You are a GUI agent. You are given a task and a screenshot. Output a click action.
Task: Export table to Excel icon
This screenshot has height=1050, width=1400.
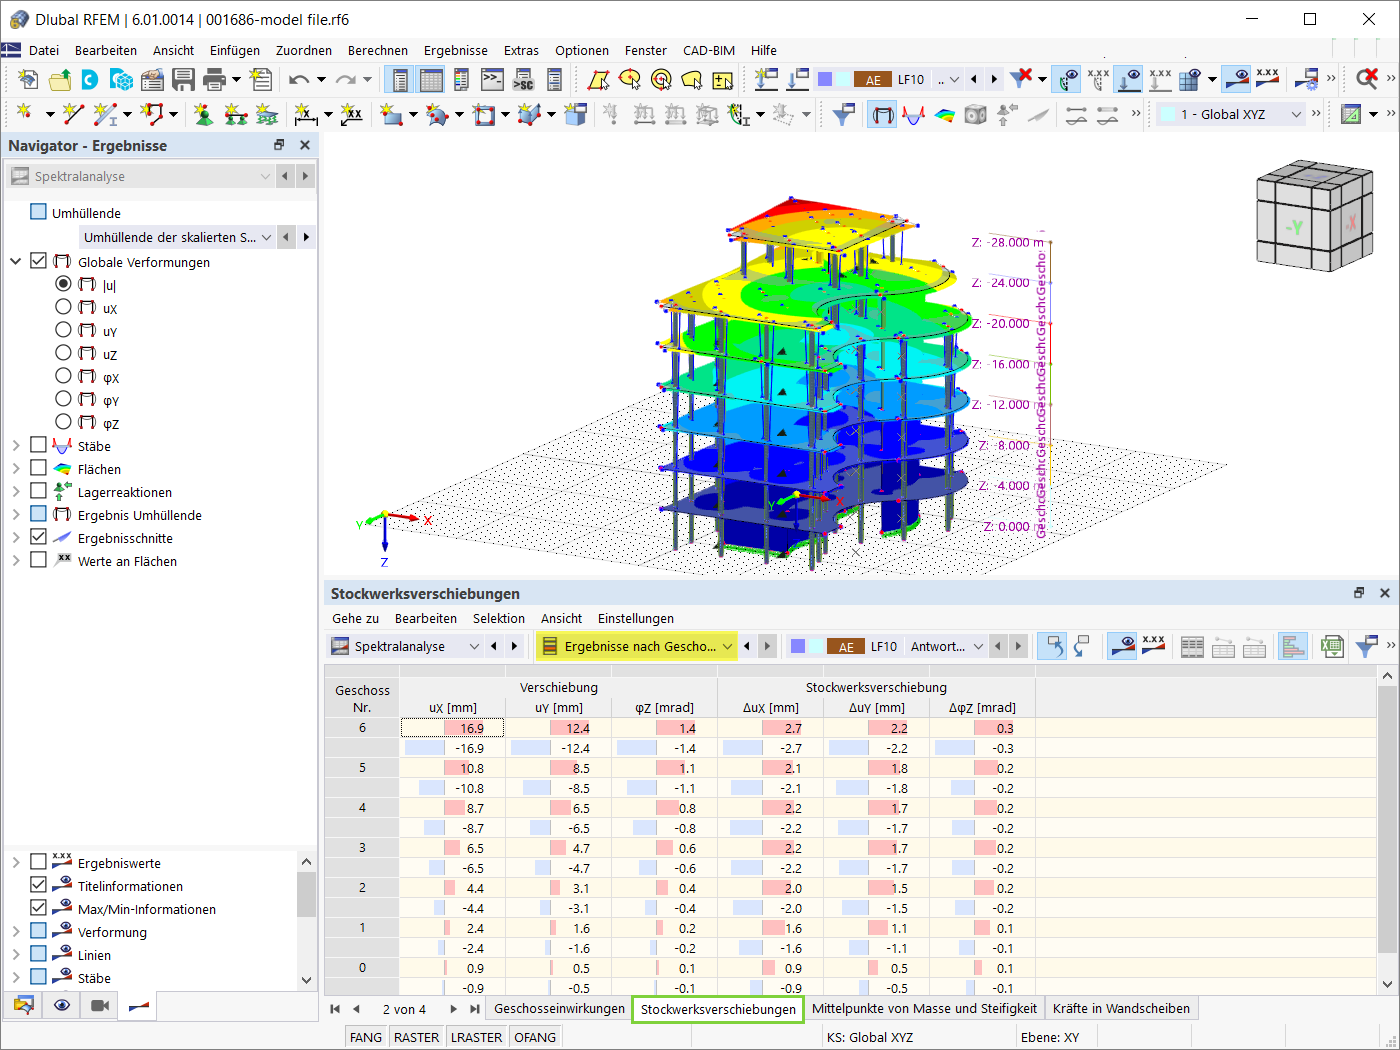coord(1331,647)
